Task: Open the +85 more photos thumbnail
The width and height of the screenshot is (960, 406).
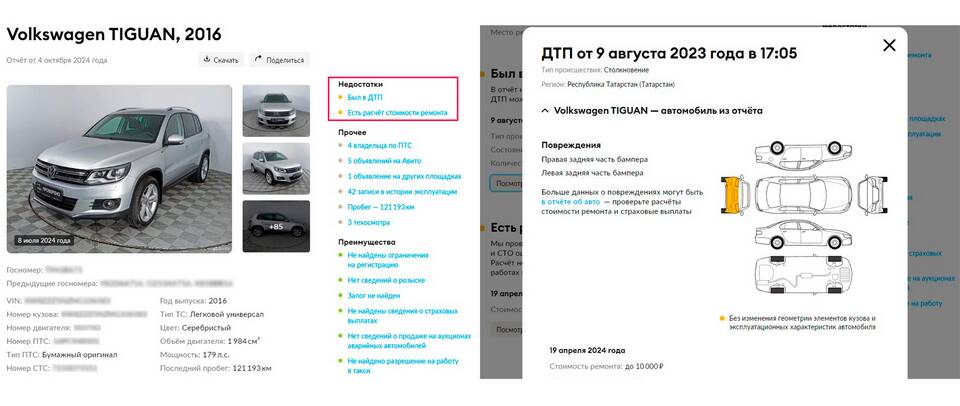Action: [x=276, y=226]
